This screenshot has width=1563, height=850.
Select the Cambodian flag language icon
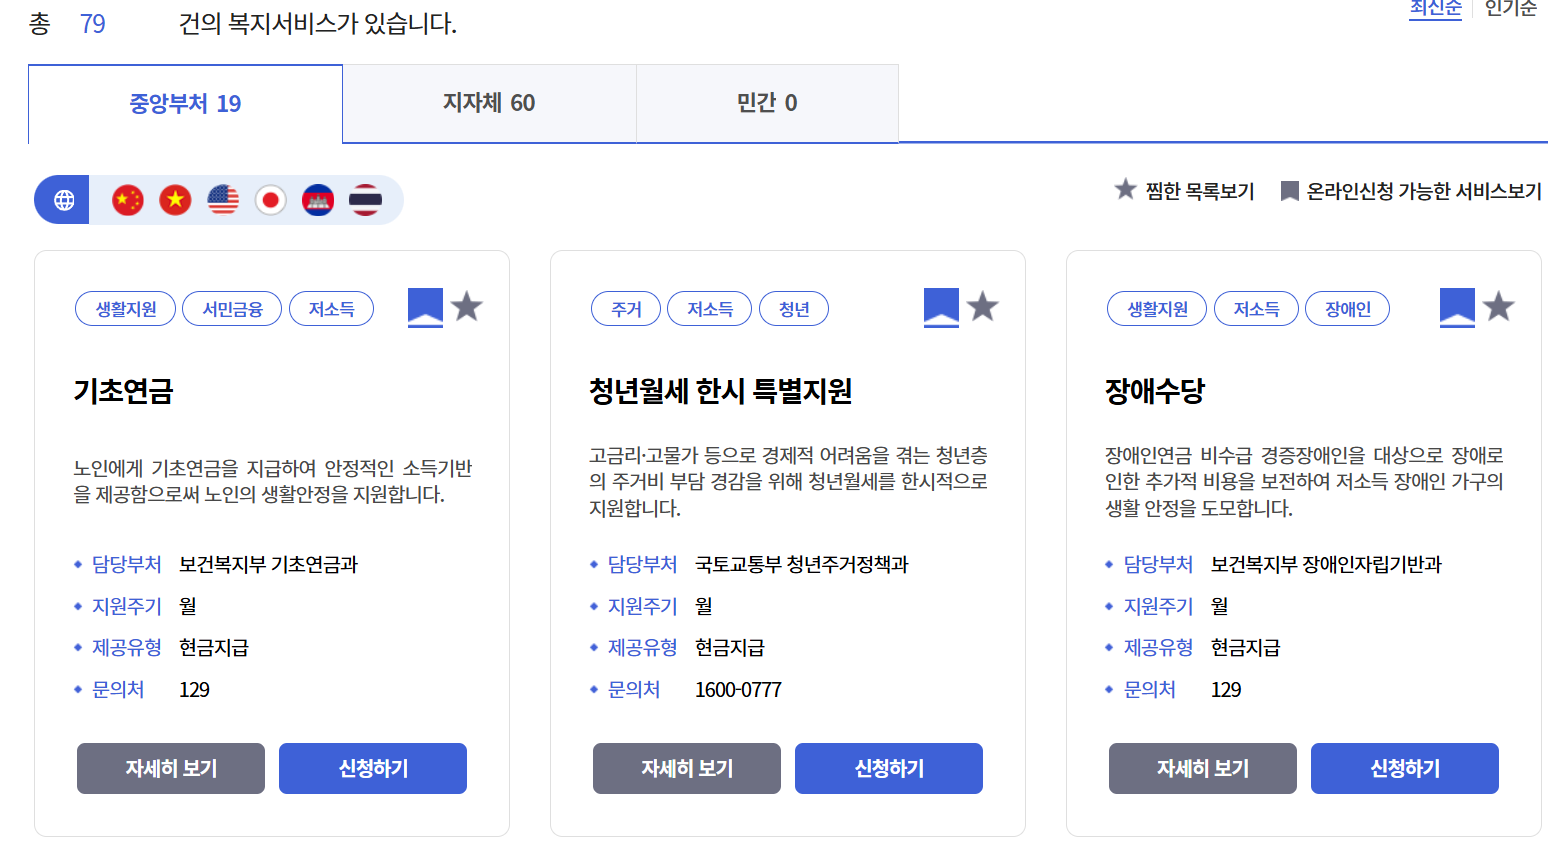(x=317, y=199)
